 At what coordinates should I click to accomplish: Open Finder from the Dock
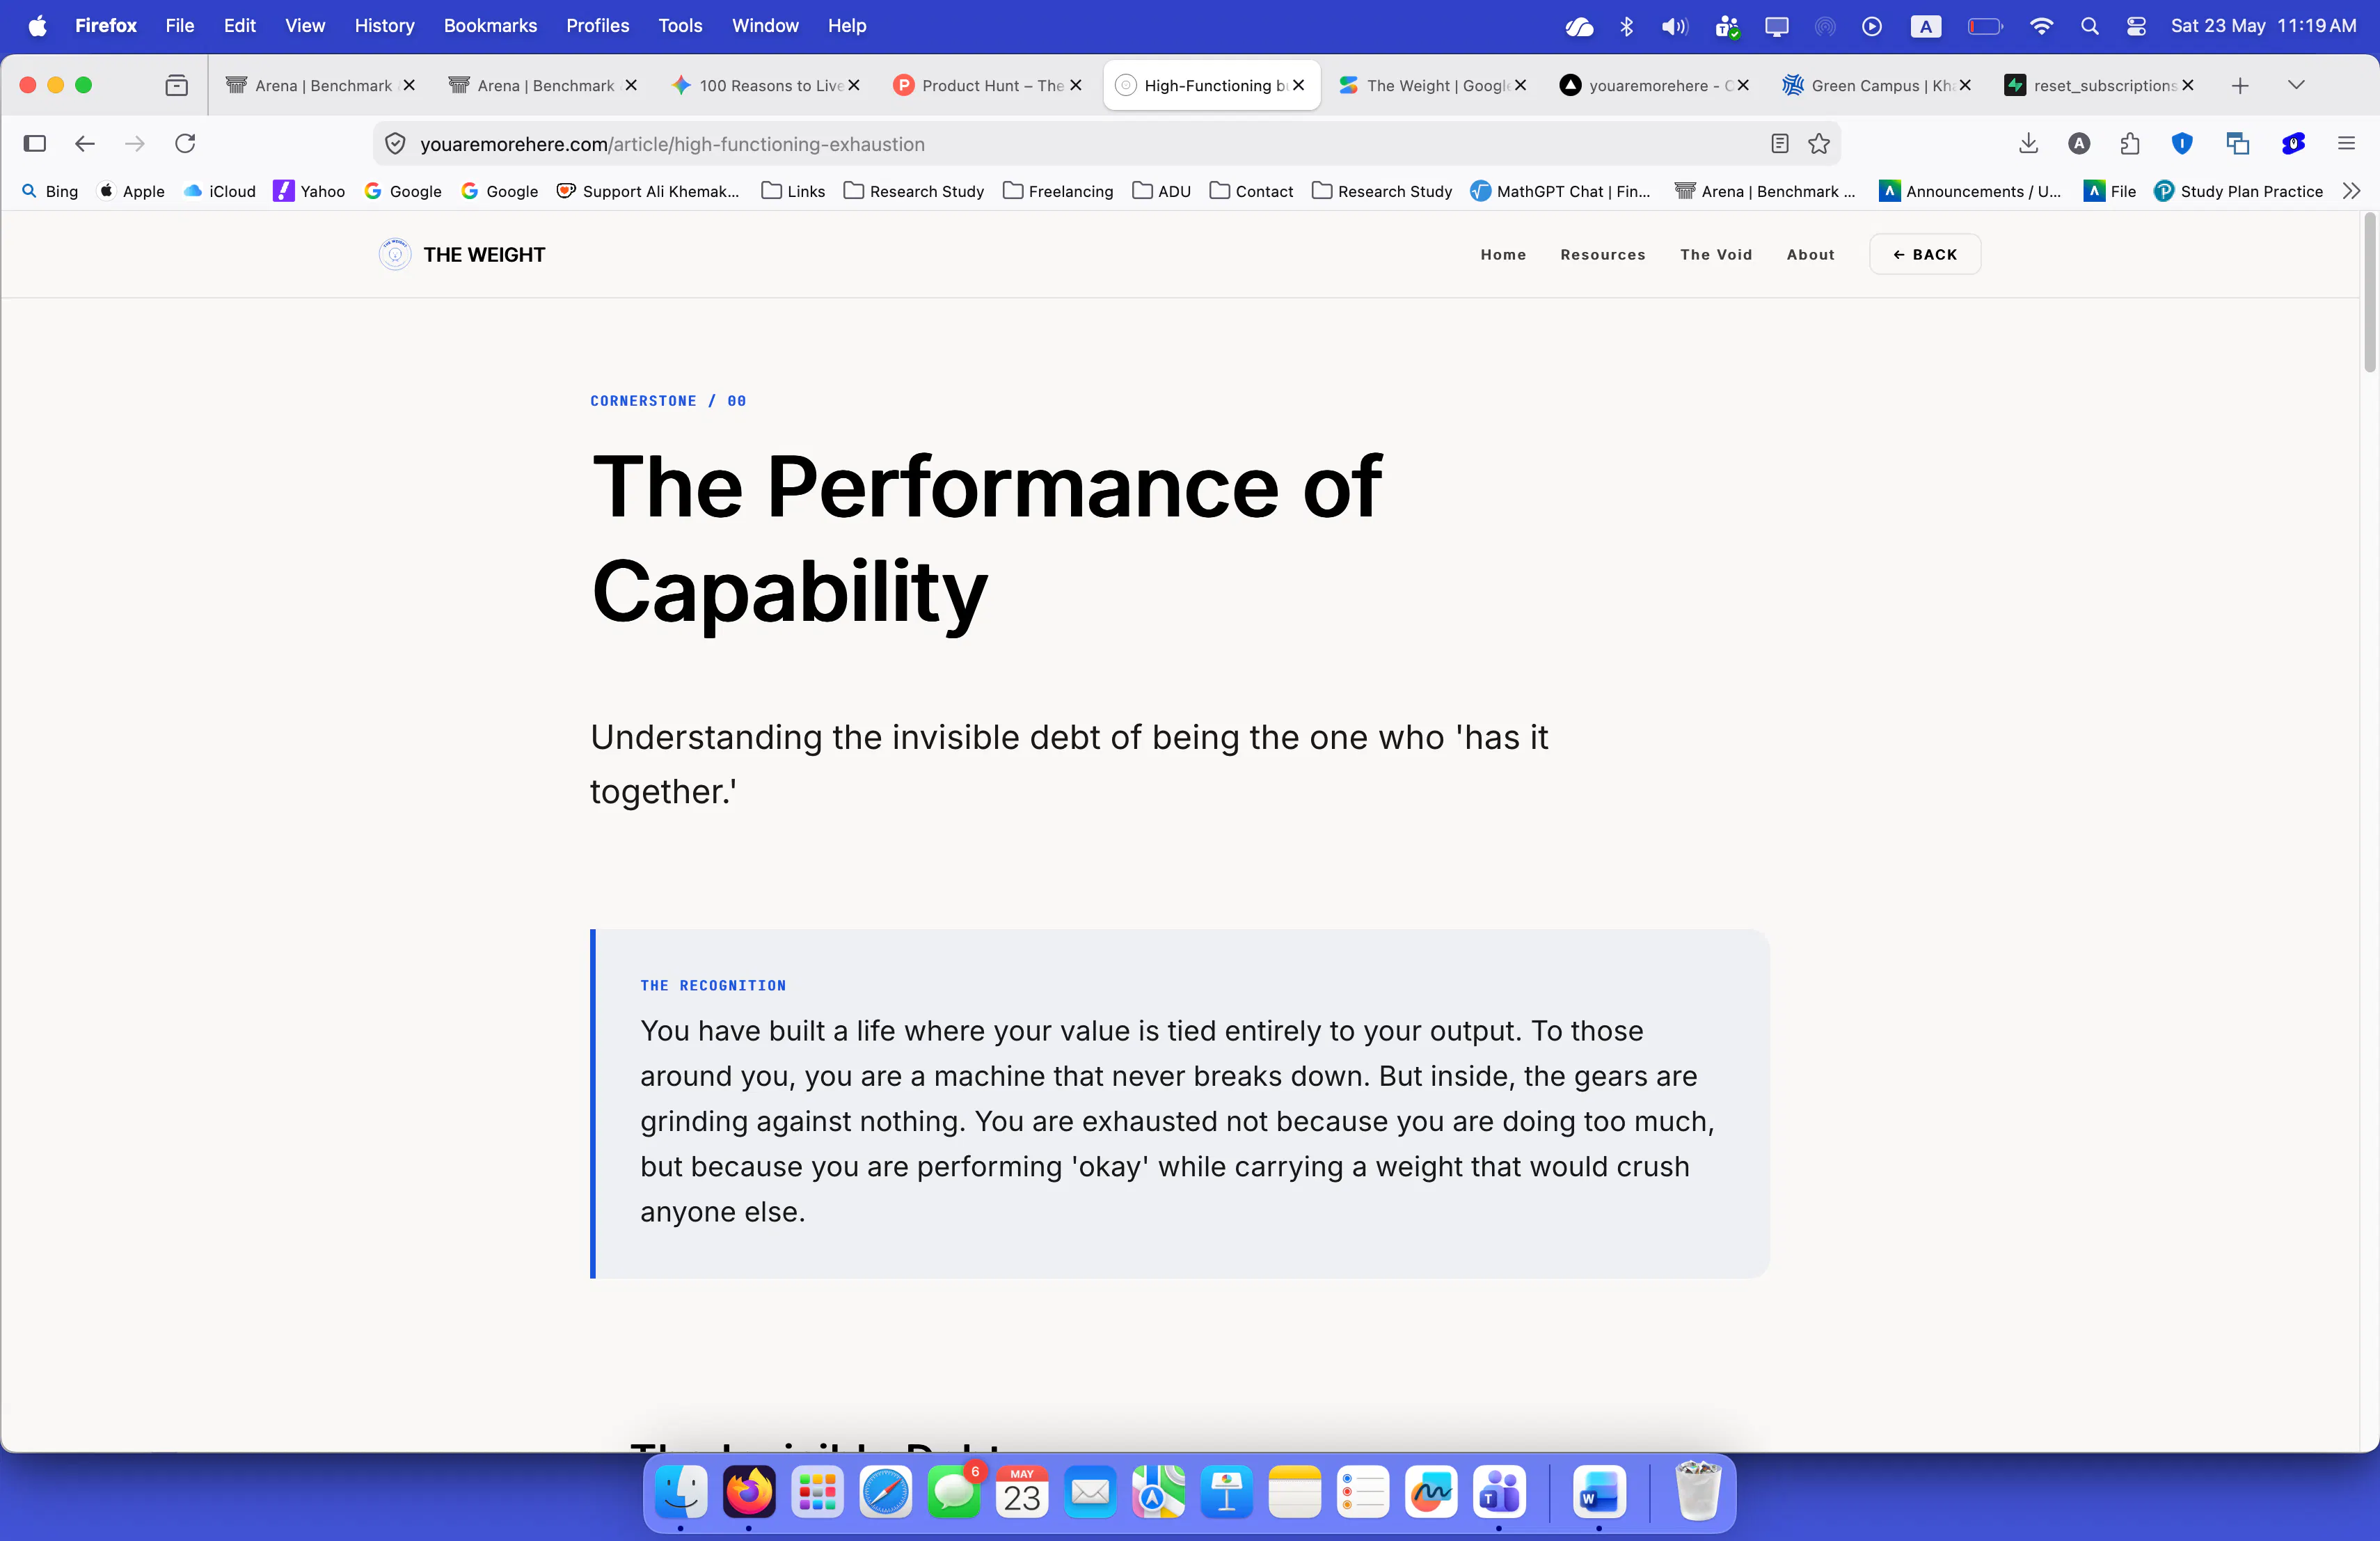[681, 1493]
